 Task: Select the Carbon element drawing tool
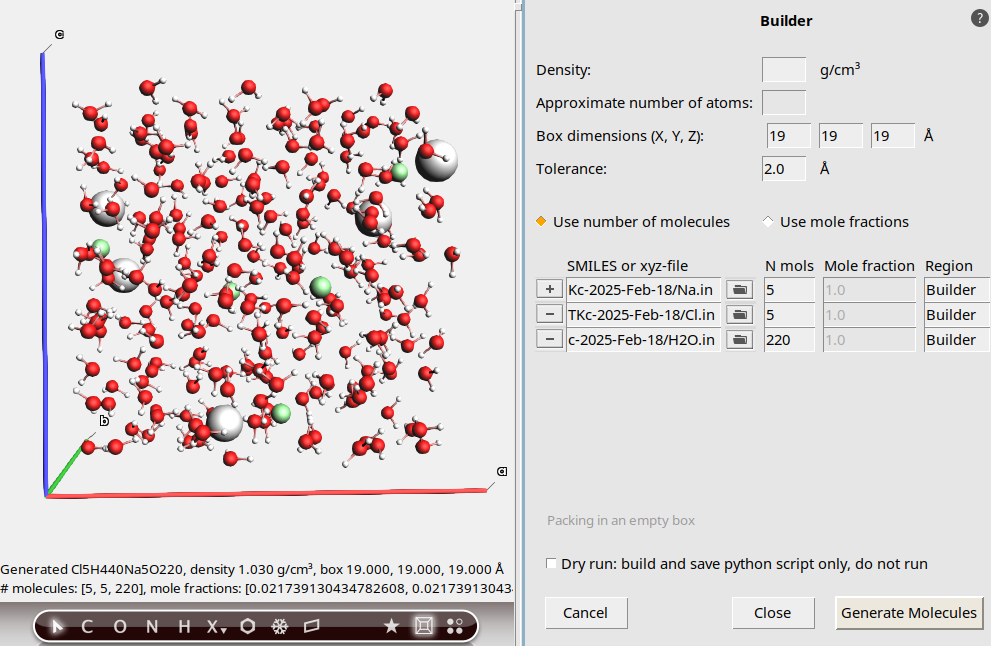tap(86, 625)
